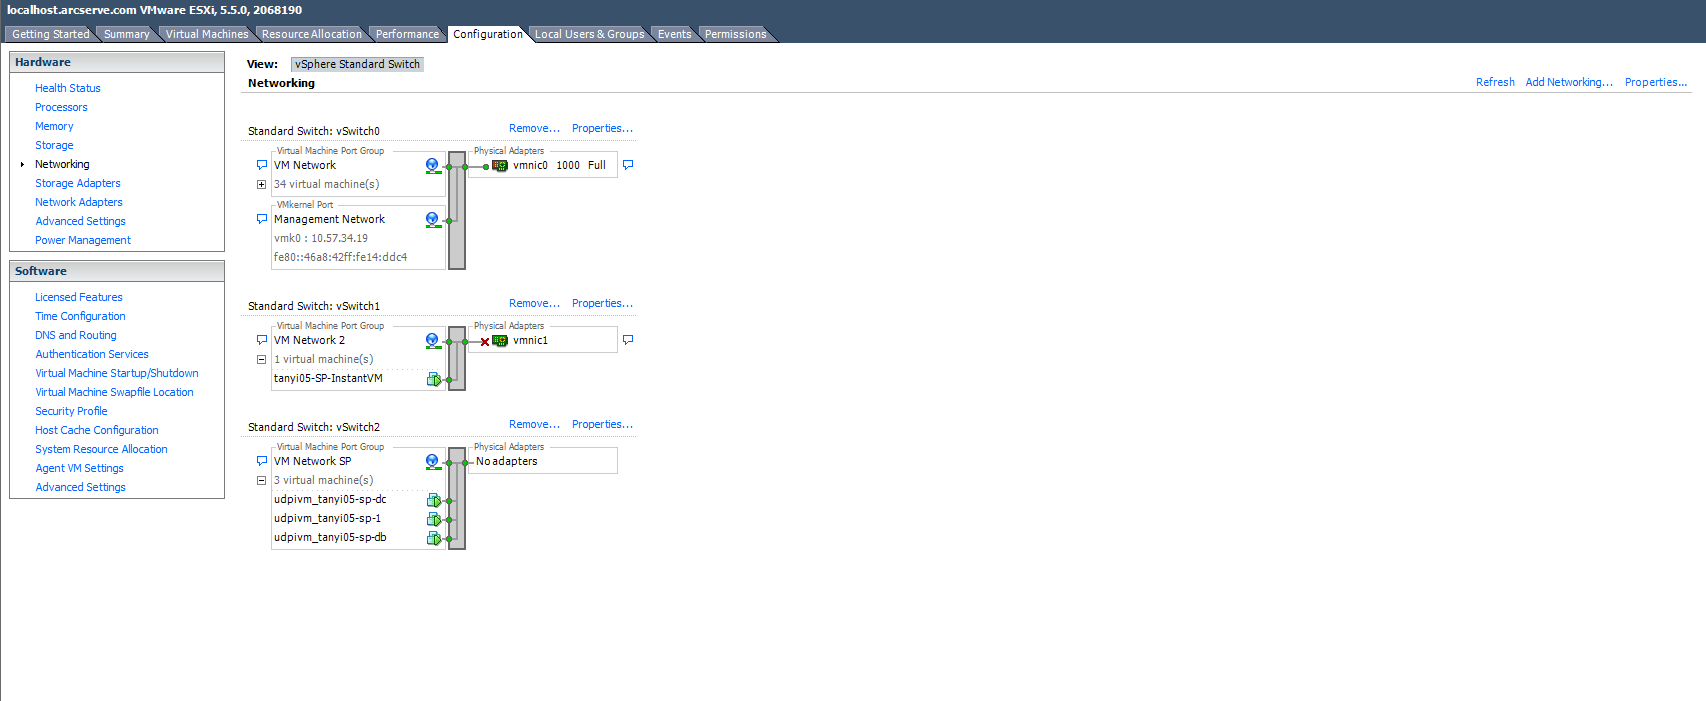The image size is (1706, 701).
Task: Open the Virtual Machines tab
Action: (207, 34)
